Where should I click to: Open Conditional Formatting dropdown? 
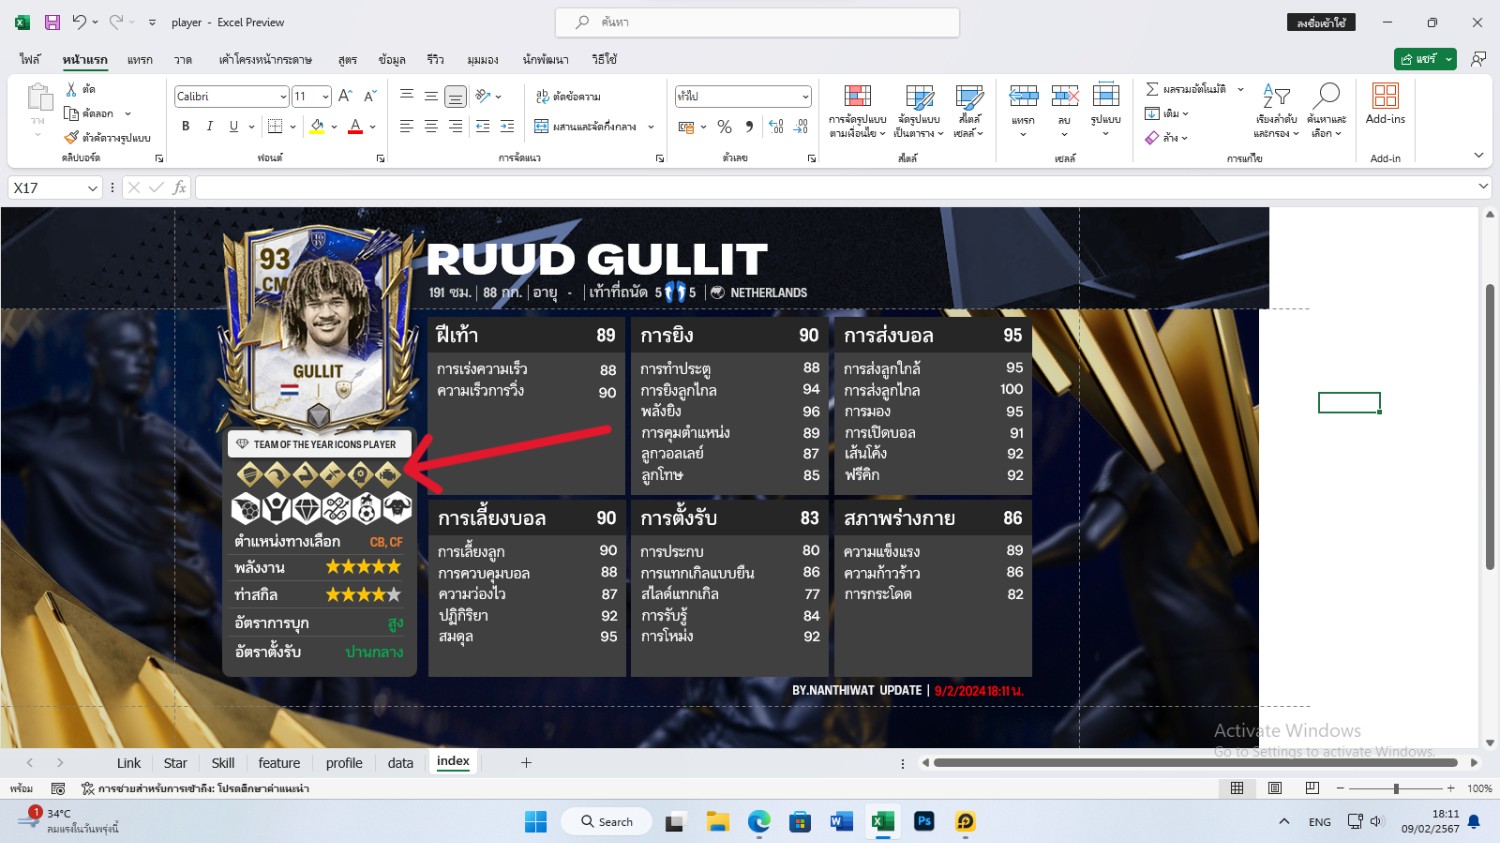point(858,111)
